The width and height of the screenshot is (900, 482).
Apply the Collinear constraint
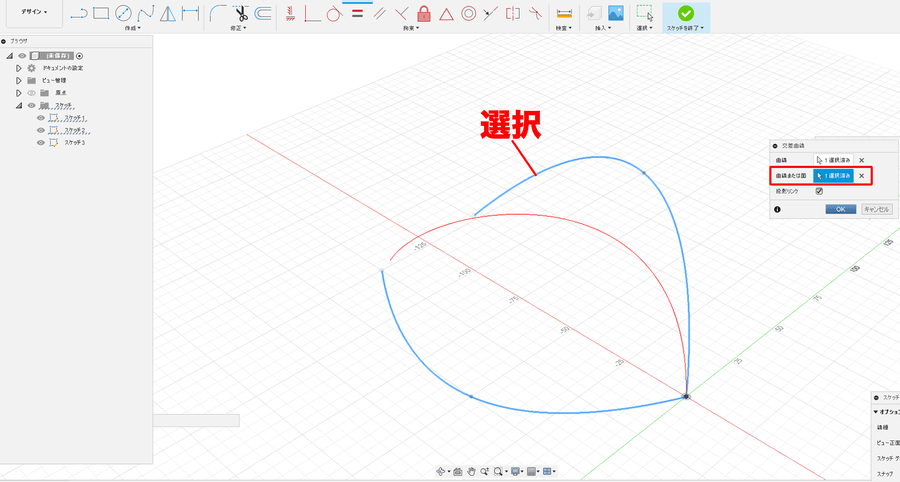click(490, 13)
